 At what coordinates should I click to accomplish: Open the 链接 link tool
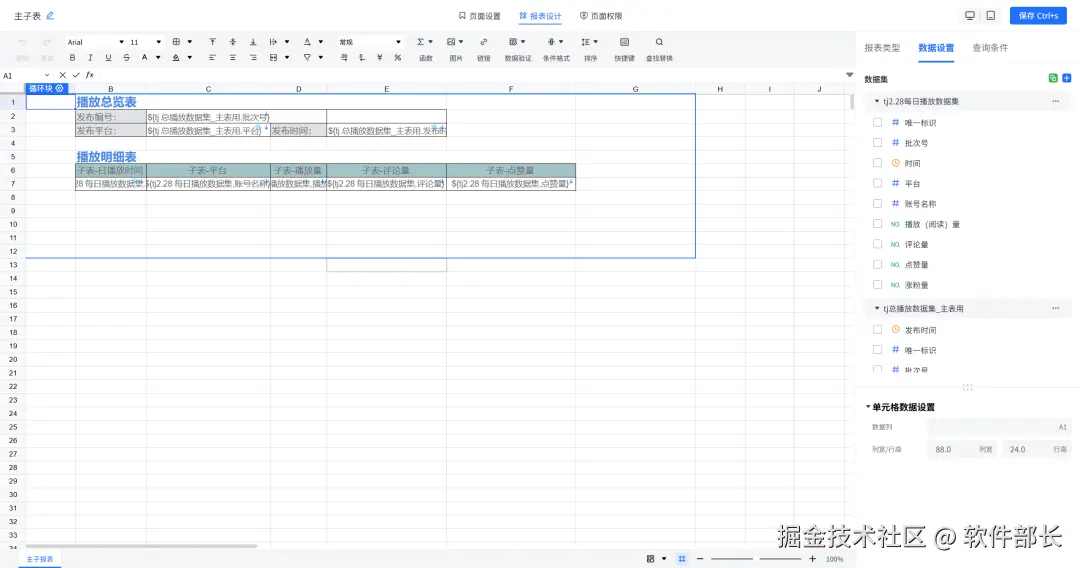[484, 49]
